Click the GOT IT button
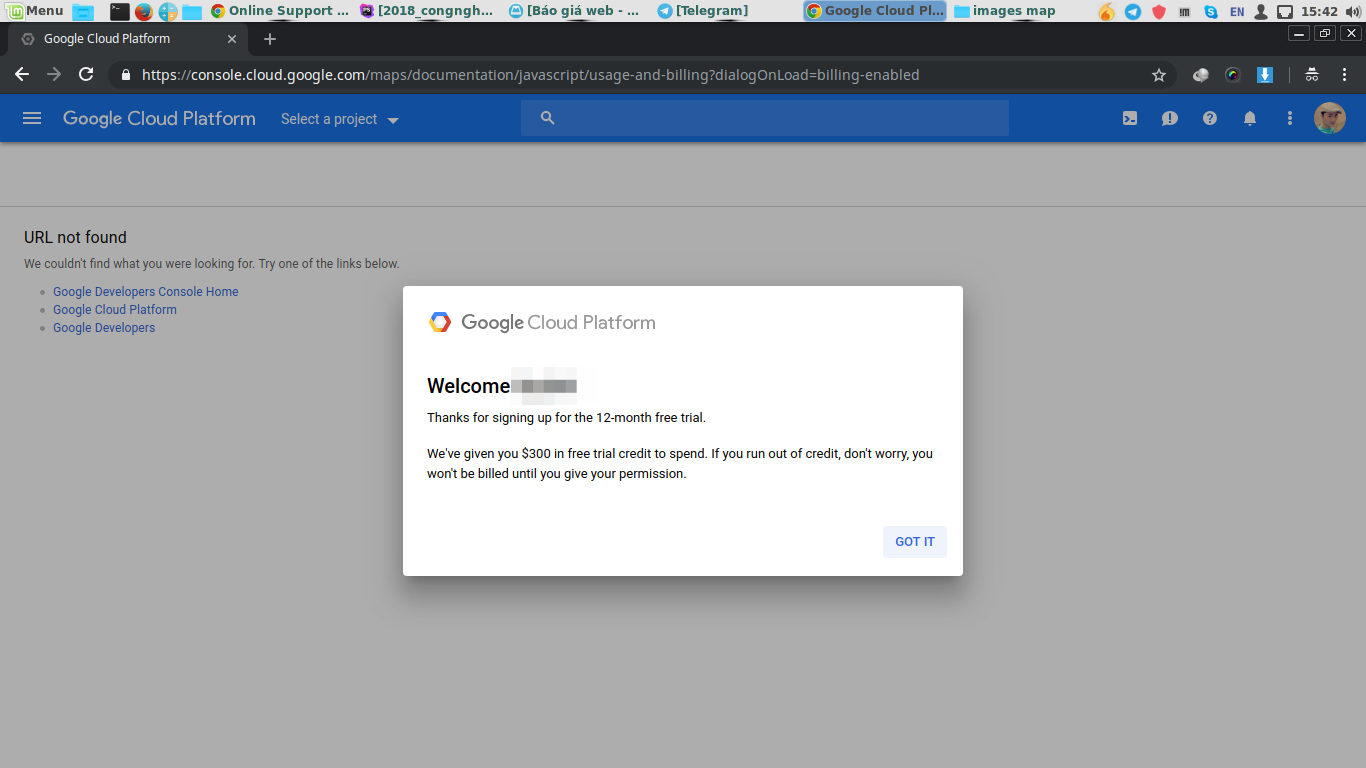This screenshot has height=768, width=1366. (x=914, y=541)
